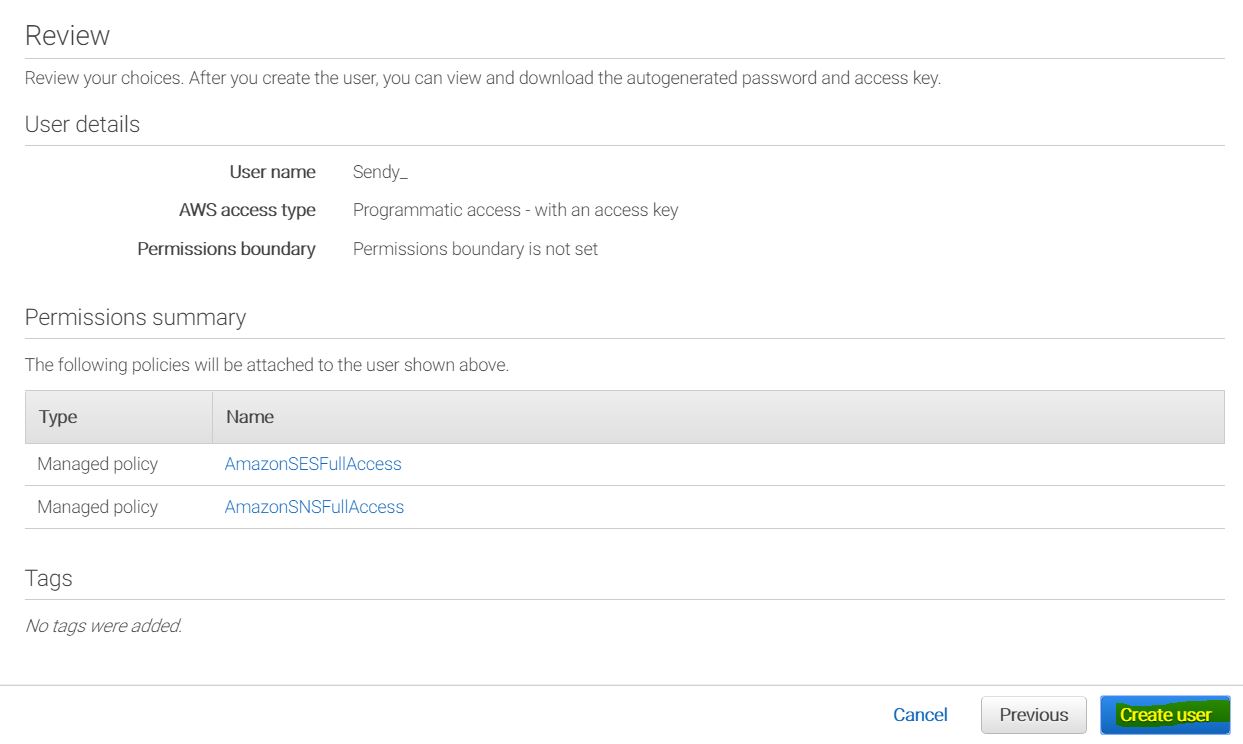Screen dimensions: 1243x744
Task: Click the Name column header
Action: pyautogui.click(x=250, y=417)
